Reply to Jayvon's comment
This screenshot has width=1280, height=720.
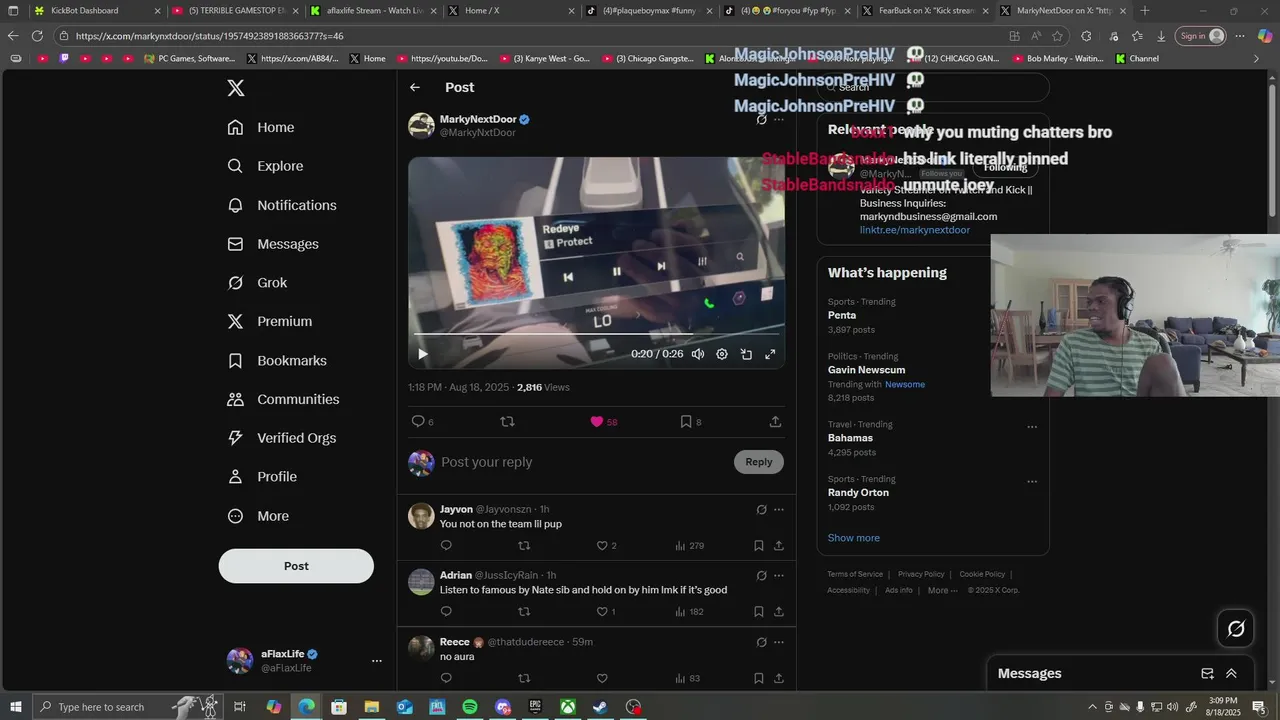tap(446, 546)
